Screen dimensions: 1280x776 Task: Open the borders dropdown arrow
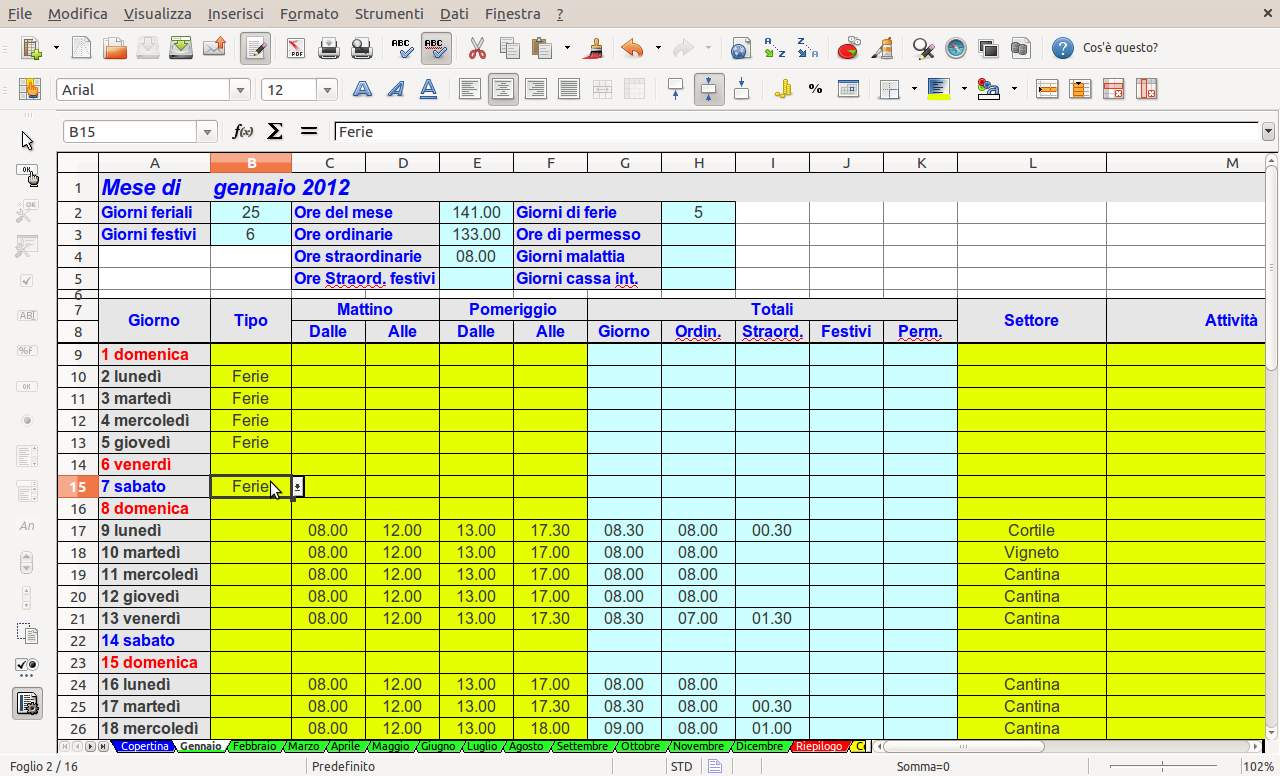(x=914, y=89)
